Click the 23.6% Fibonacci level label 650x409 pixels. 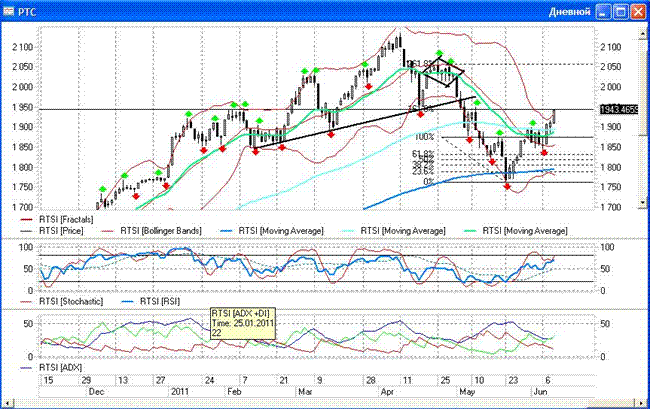[x=423, y=172]
